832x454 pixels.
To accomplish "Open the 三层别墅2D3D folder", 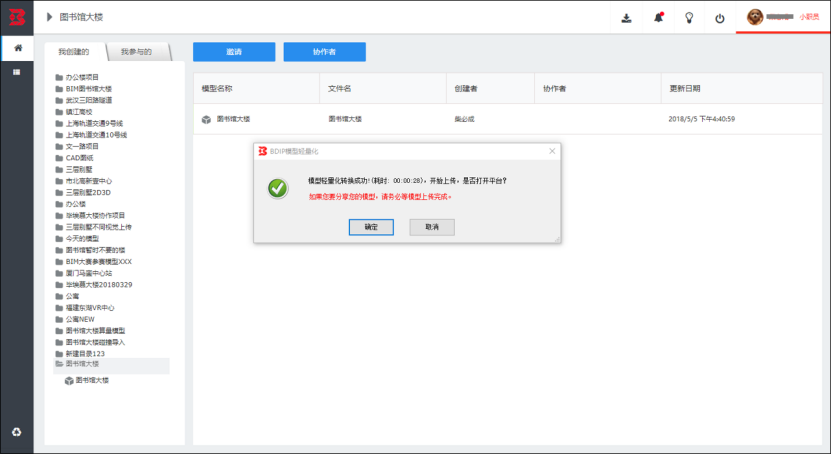I will [88, 193].
